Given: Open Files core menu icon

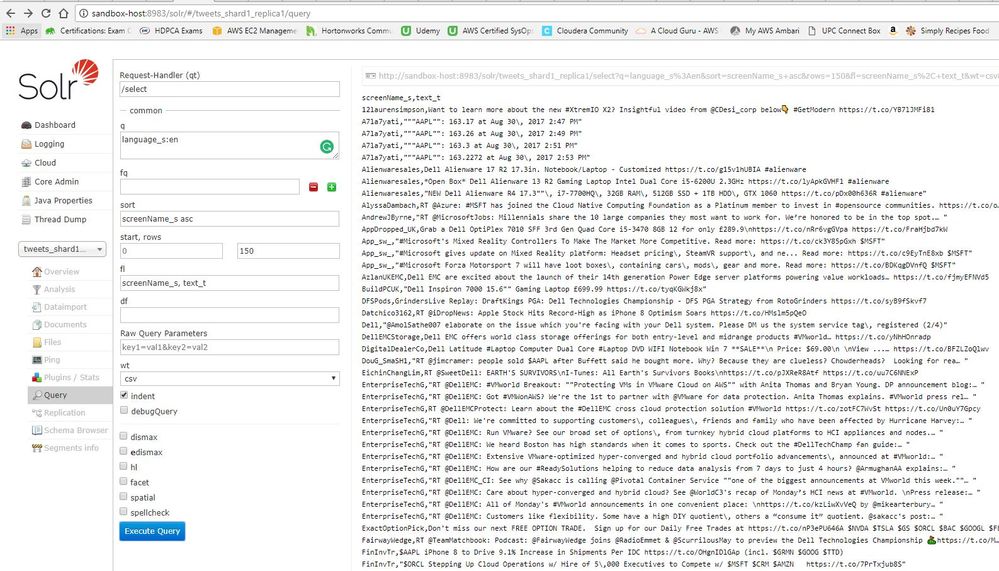Looking at the screenshot, I should (x=37, y=342).
